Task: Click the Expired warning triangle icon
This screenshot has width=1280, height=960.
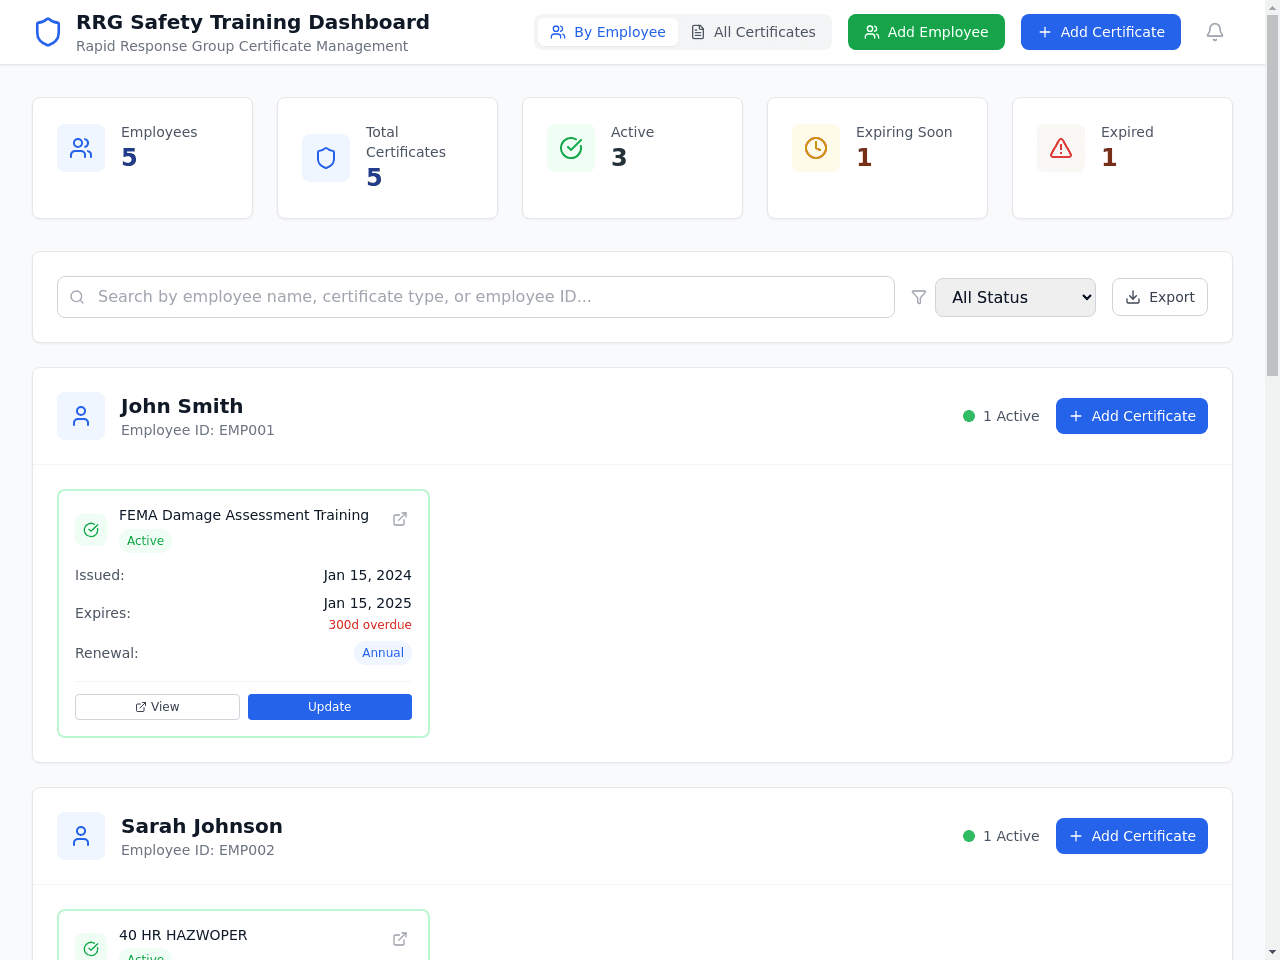Action: click(x=1061, y=148)
